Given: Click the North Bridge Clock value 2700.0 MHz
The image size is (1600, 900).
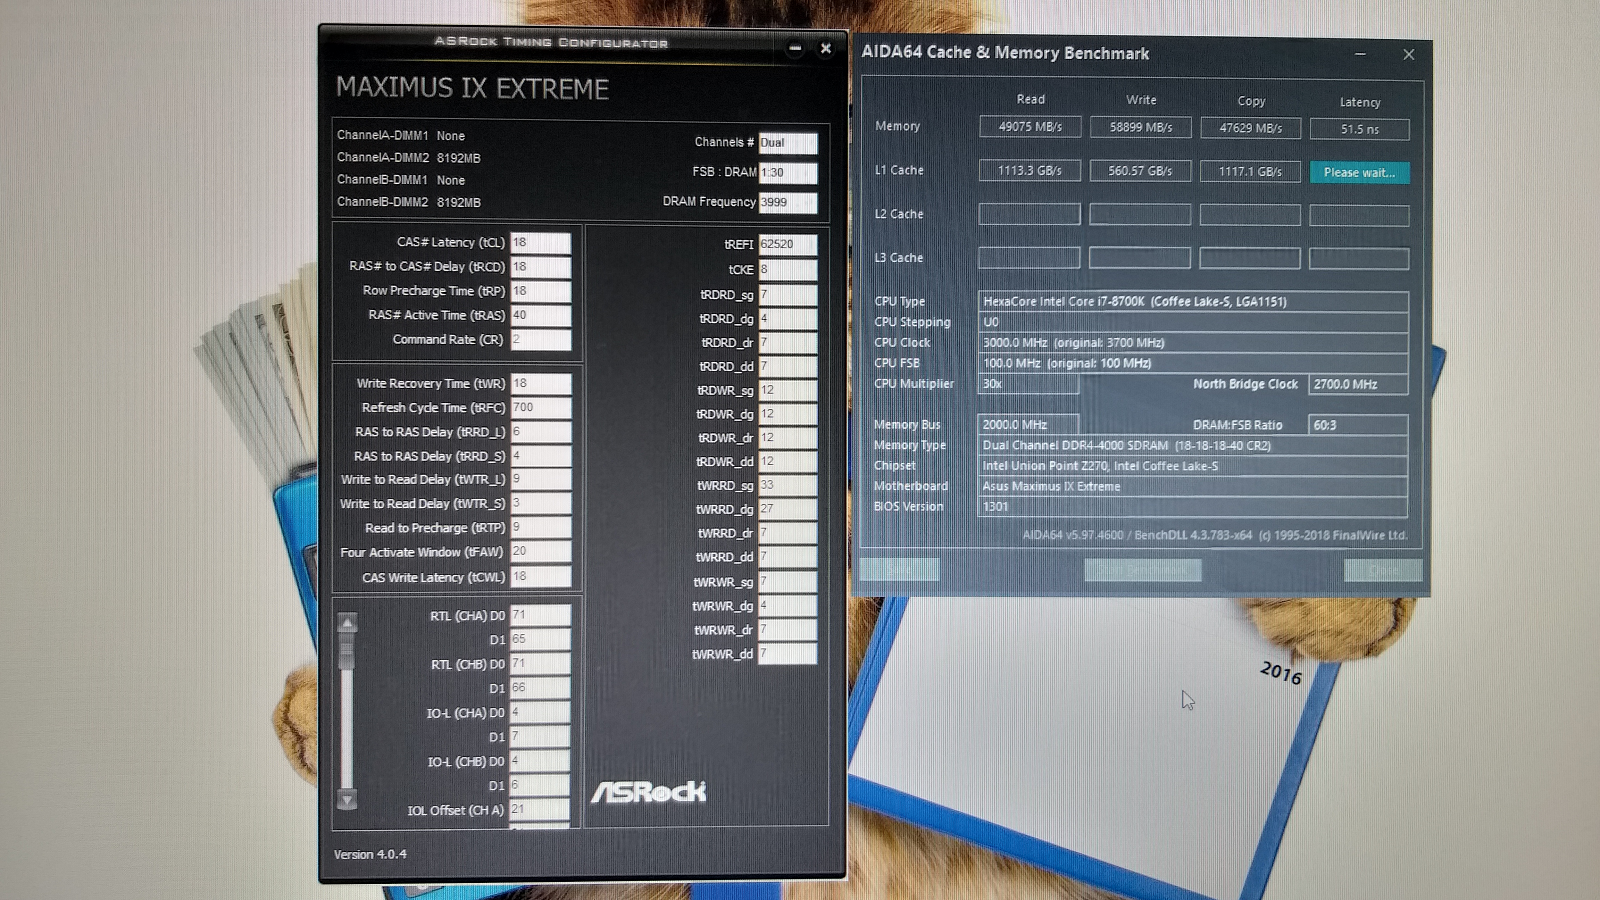Looking at the screenshot, I should [x=1359, y=384].
